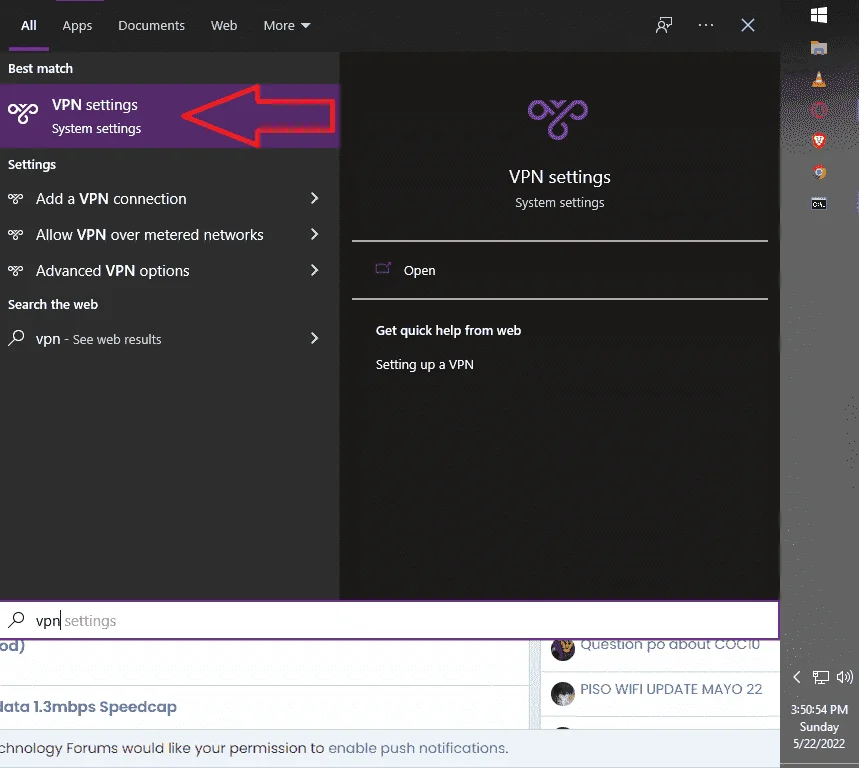Image resolution: width=859 pixels, height=768 pixels.
Task: Click the VPN icon beside Allow VPN over metered networks
Action: tap(16, 234)
